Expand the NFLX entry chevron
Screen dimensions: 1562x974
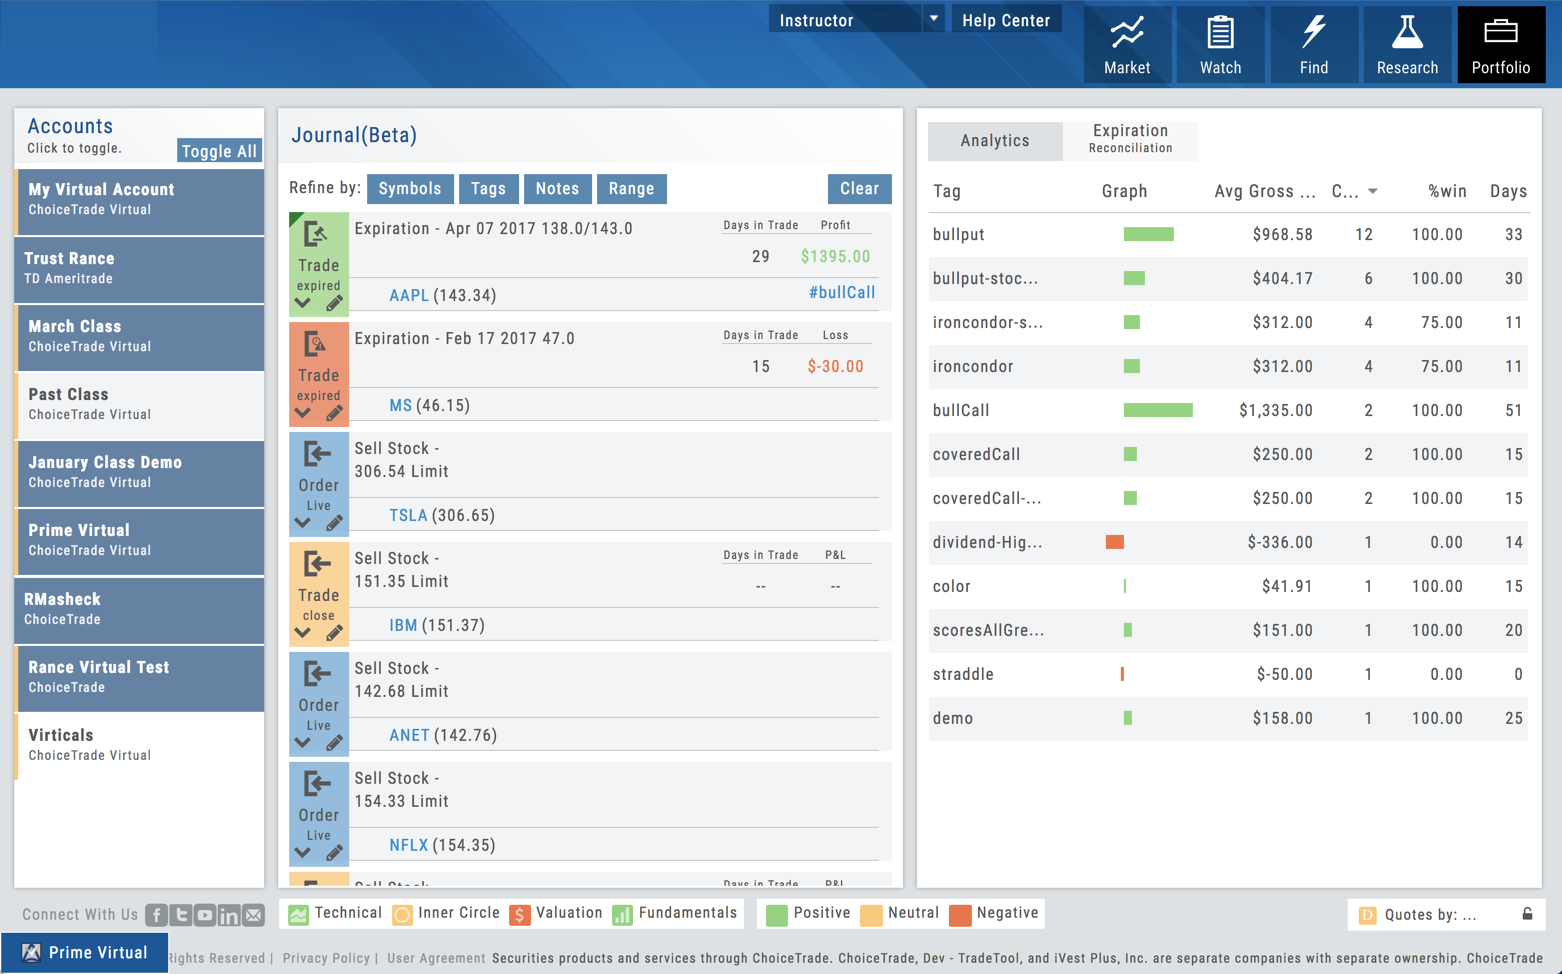(303, 853)
